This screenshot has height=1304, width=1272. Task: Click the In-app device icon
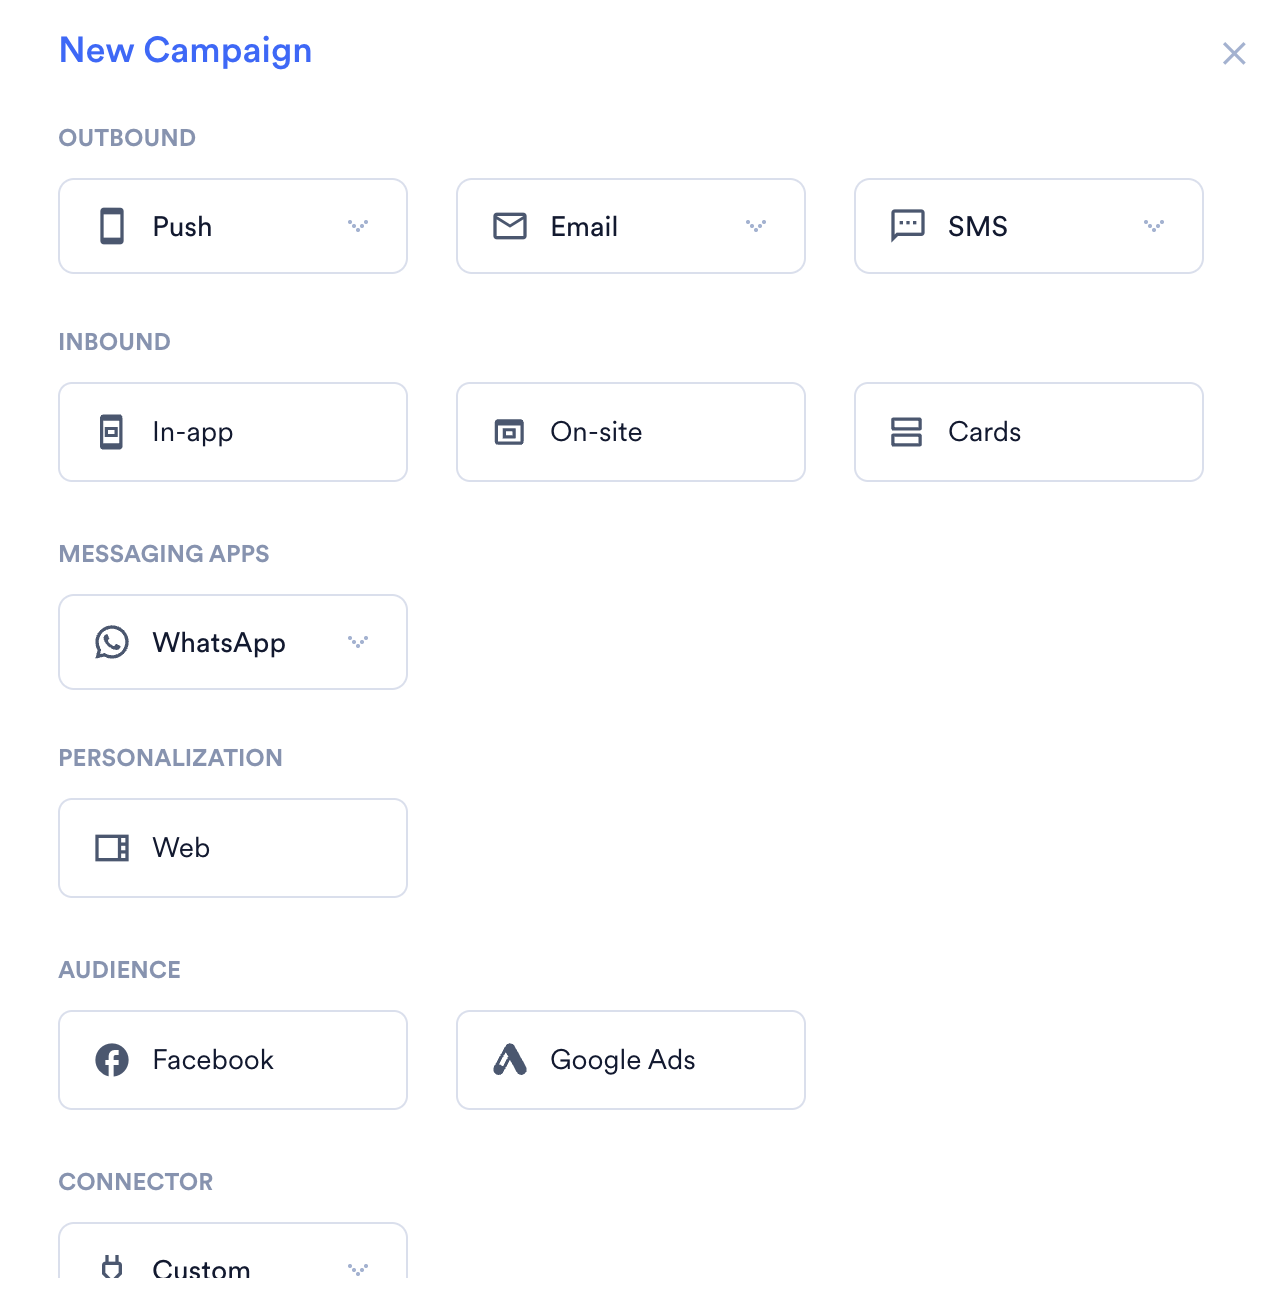pos(112,432)
